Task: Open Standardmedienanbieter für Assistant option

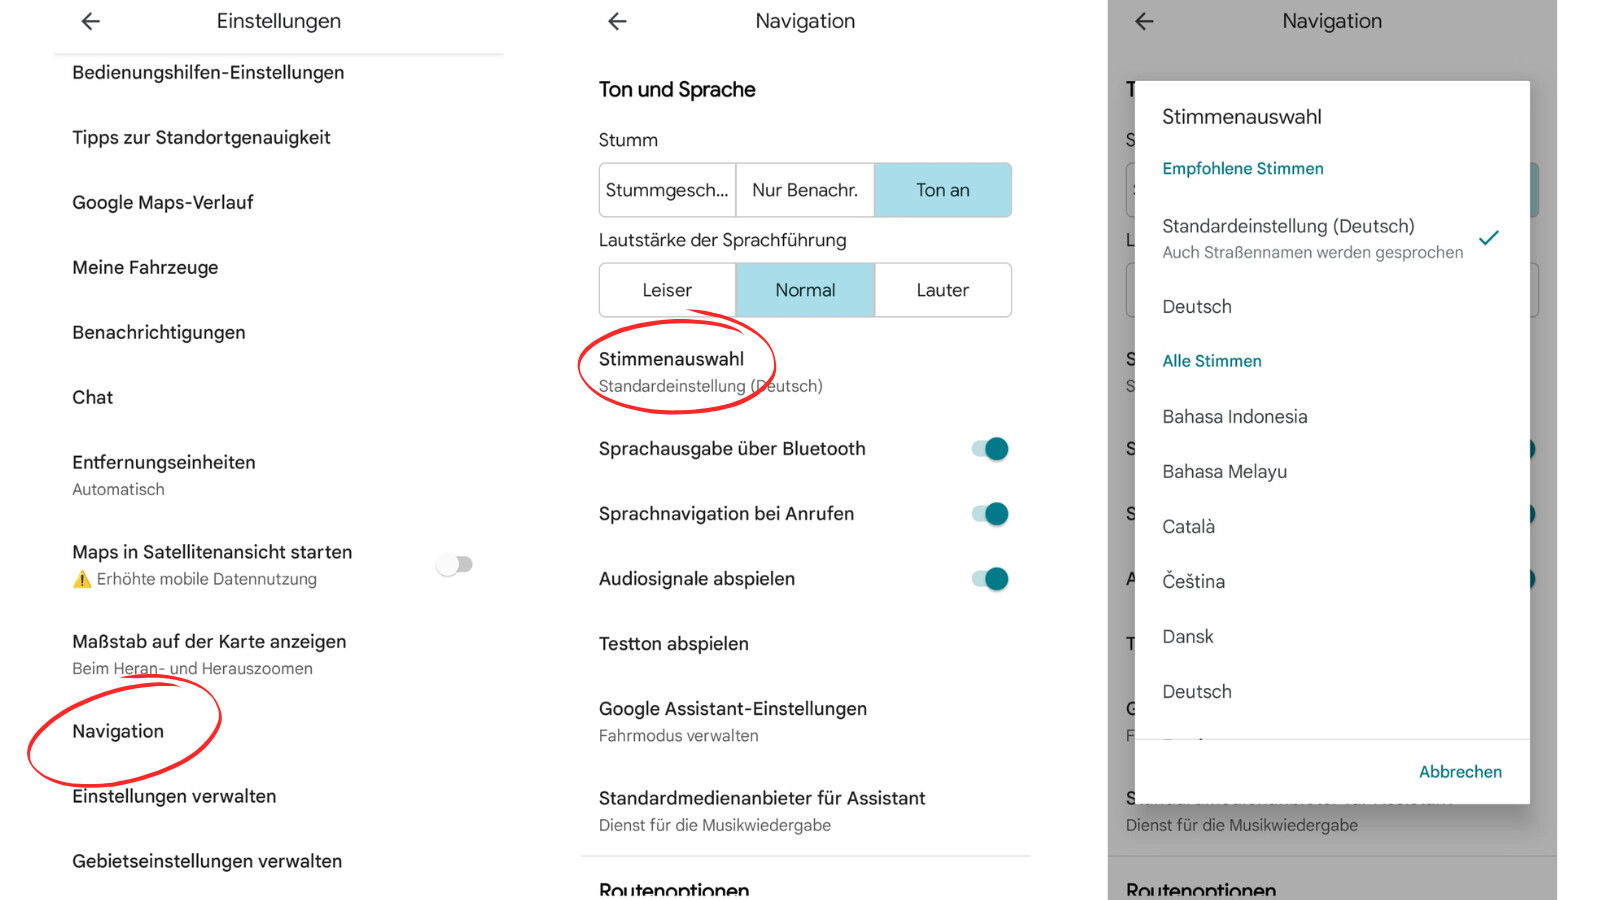Action: click(x=761, y=810)
